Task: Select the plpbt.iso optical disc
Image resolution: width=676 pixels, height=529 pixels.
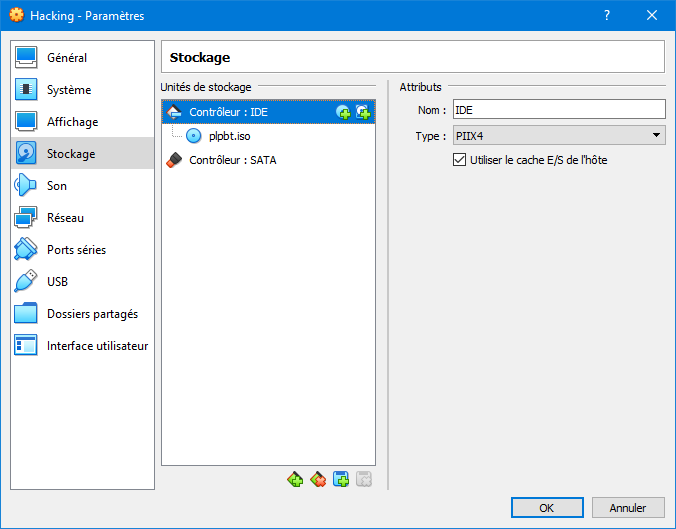Action: pos(229,136)
